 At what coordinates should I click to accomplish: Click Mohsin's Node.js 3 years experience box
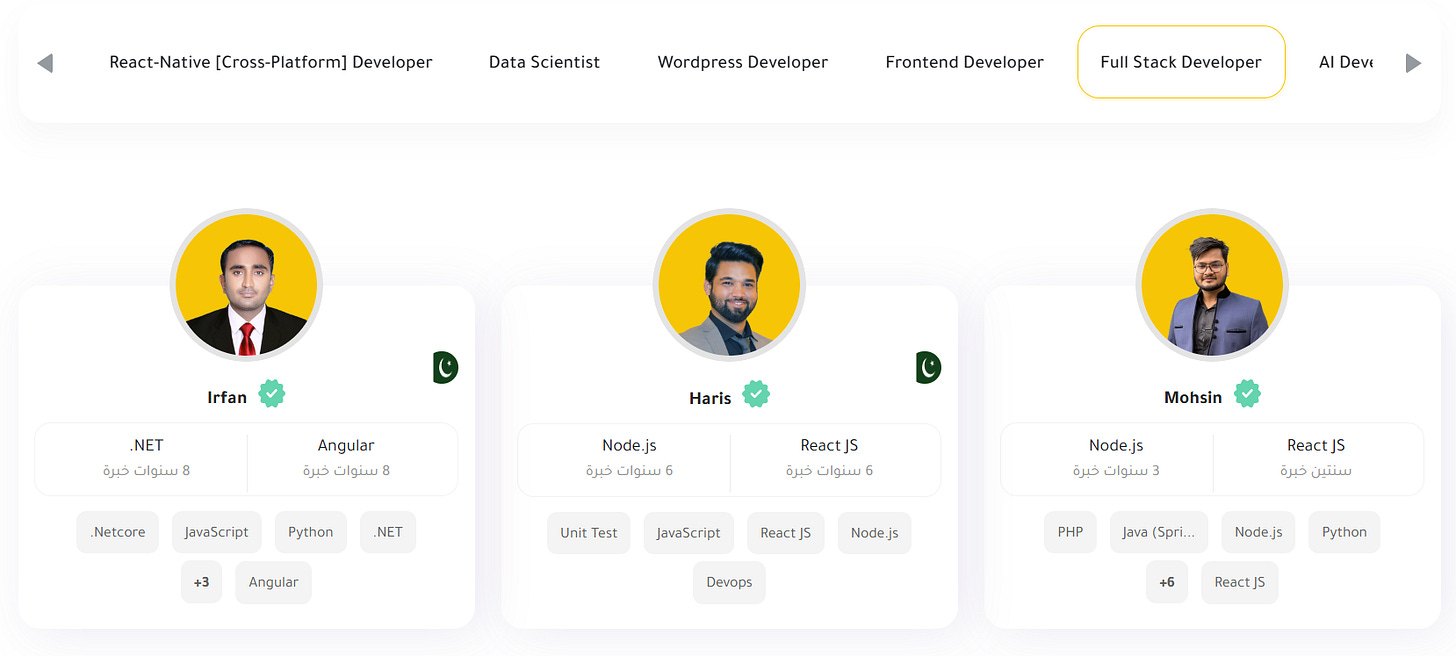(x=1116, y=458)
